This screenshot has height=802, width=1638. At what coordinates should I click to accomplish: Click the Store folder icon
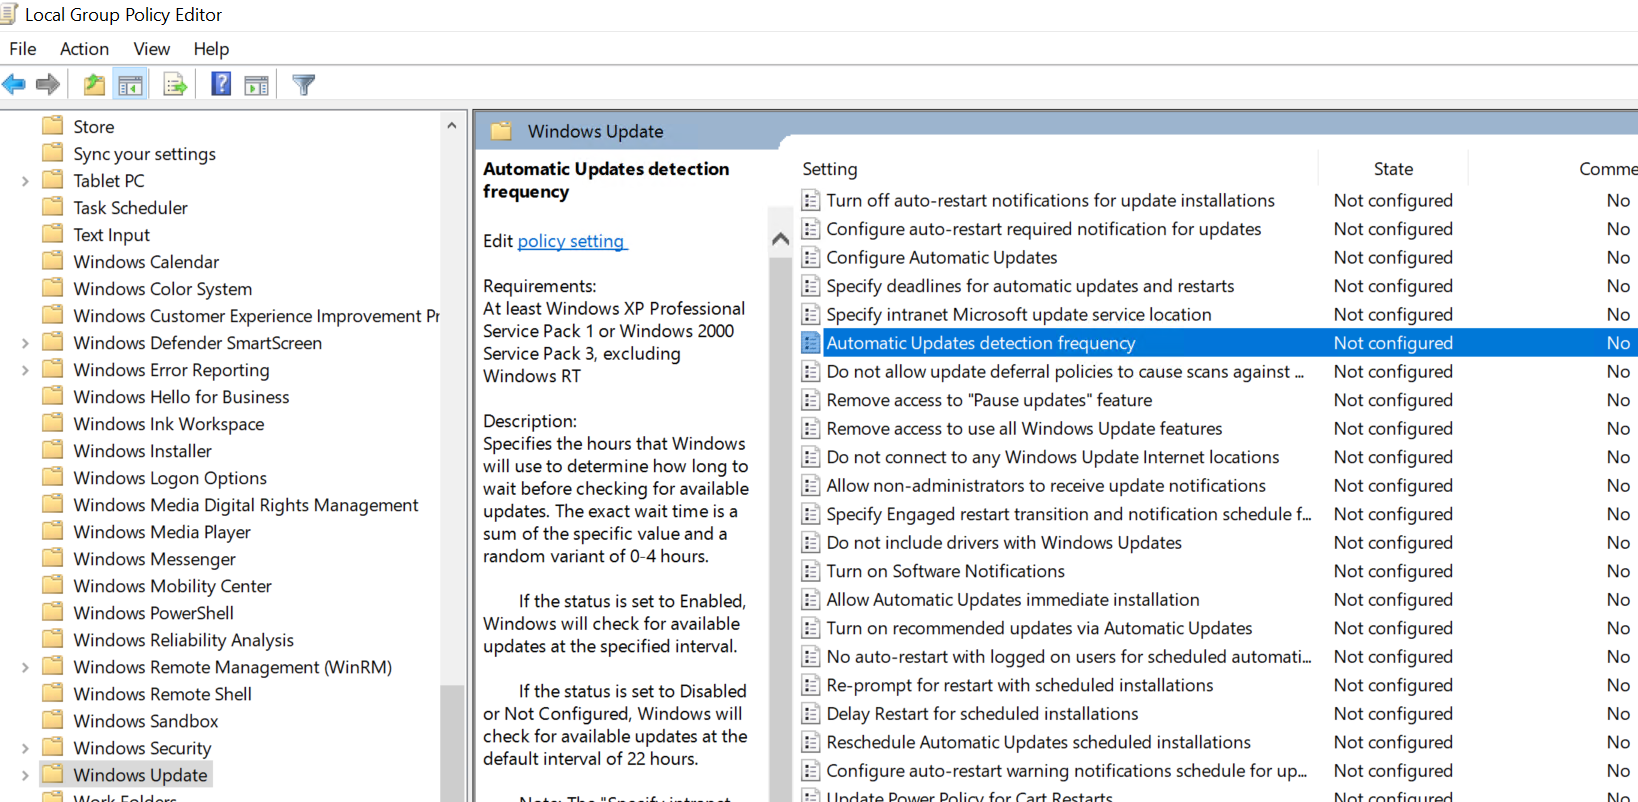[x=53, y=126]
